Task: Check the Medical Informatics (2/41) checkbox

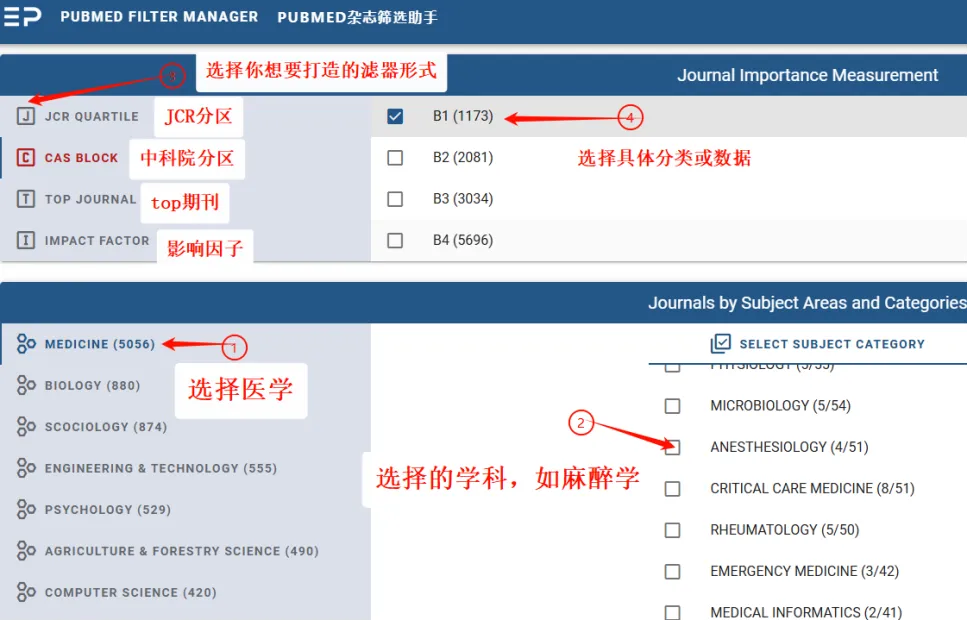Action: pos(672,612)
